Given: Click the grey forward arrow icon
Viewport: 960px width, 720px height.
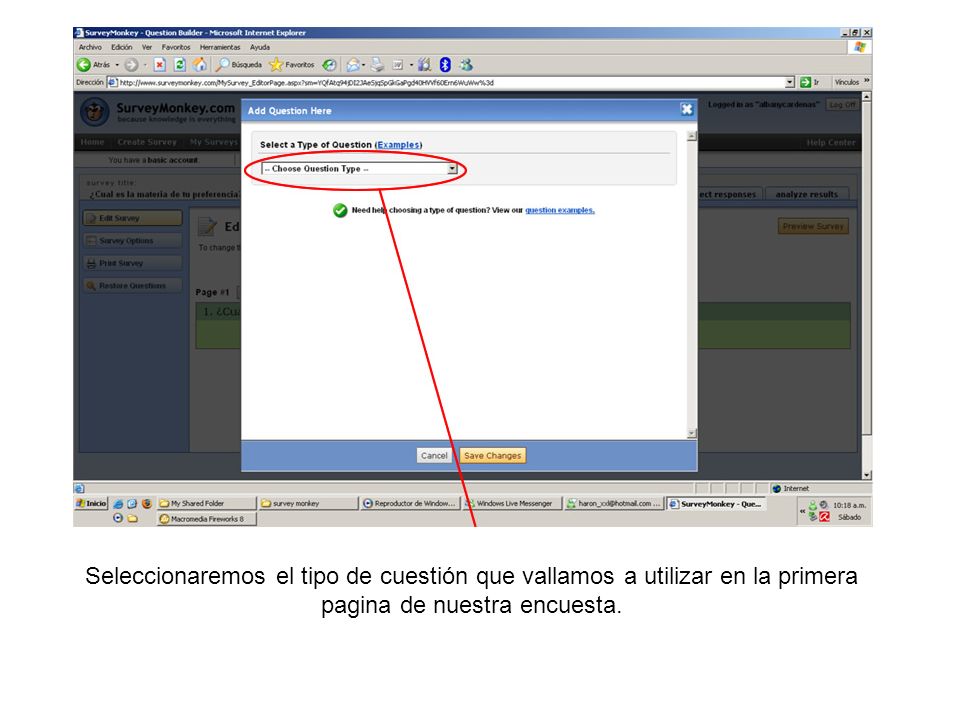Looking at the screenshot, I should click(x=131, y=64).
